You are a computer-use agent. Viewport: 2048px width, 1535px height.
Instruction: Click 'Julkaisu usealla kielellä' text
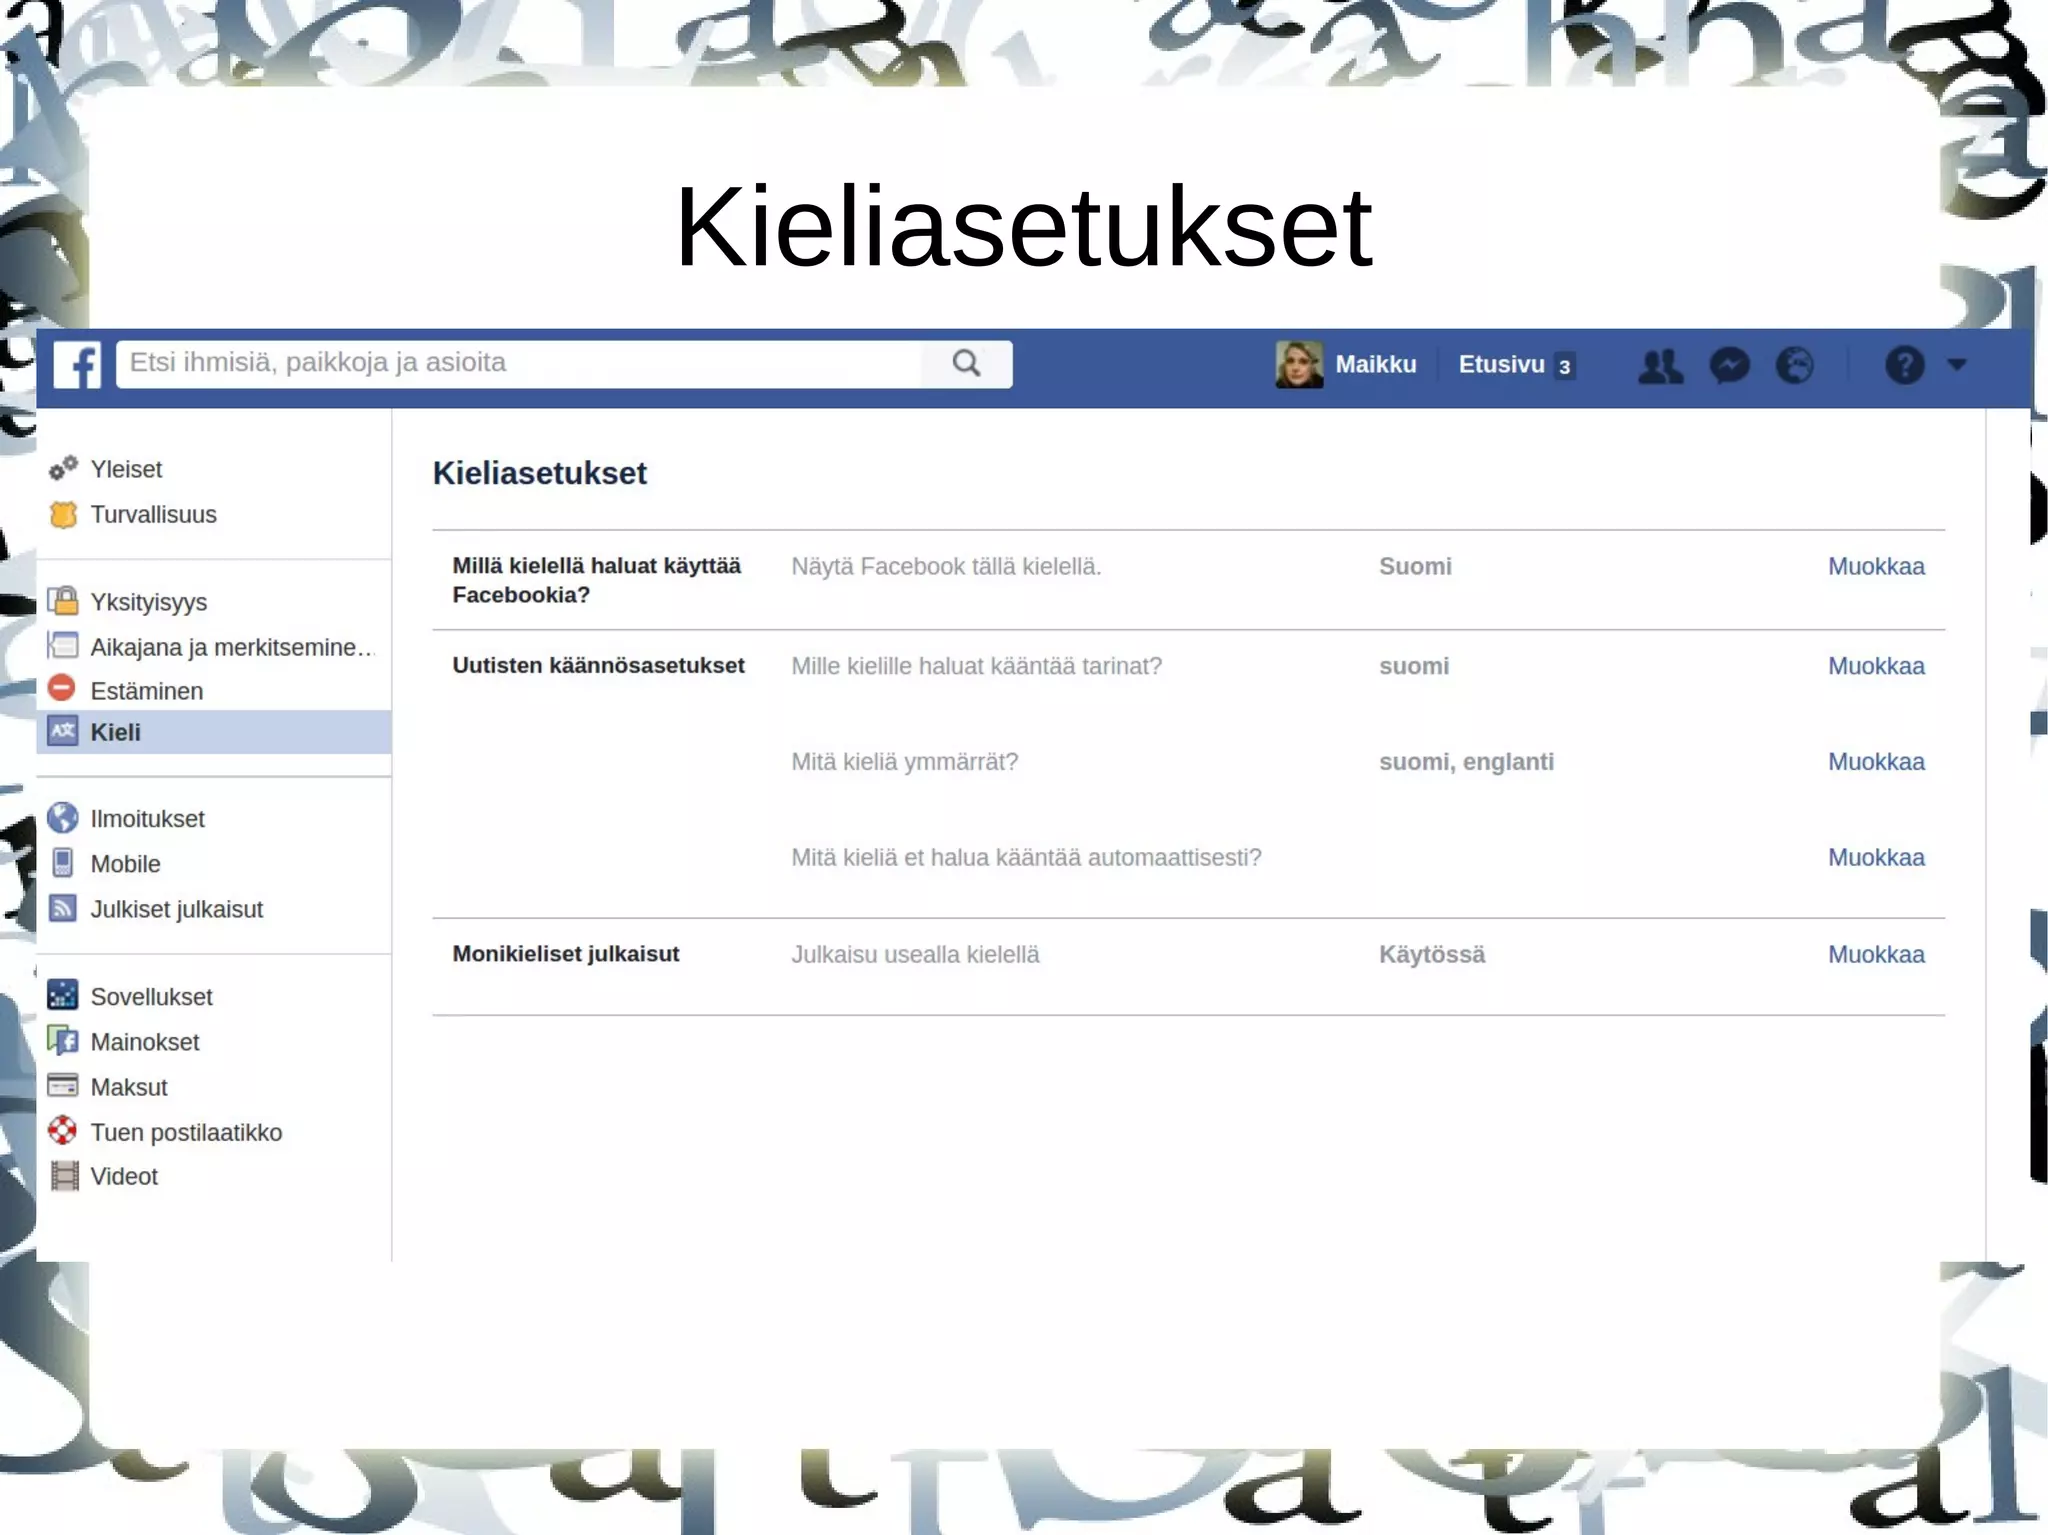[915, 955]
